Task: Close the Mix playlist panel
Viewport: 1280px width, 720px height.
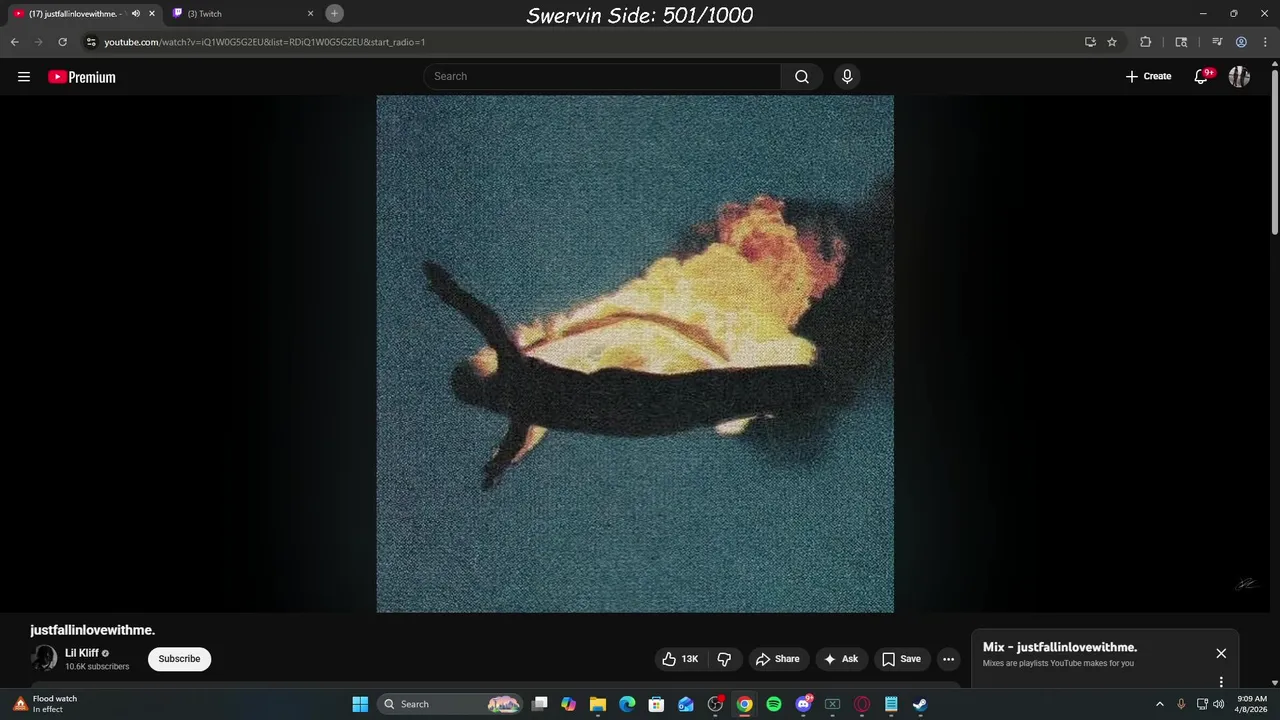Action: (1221, 653)
